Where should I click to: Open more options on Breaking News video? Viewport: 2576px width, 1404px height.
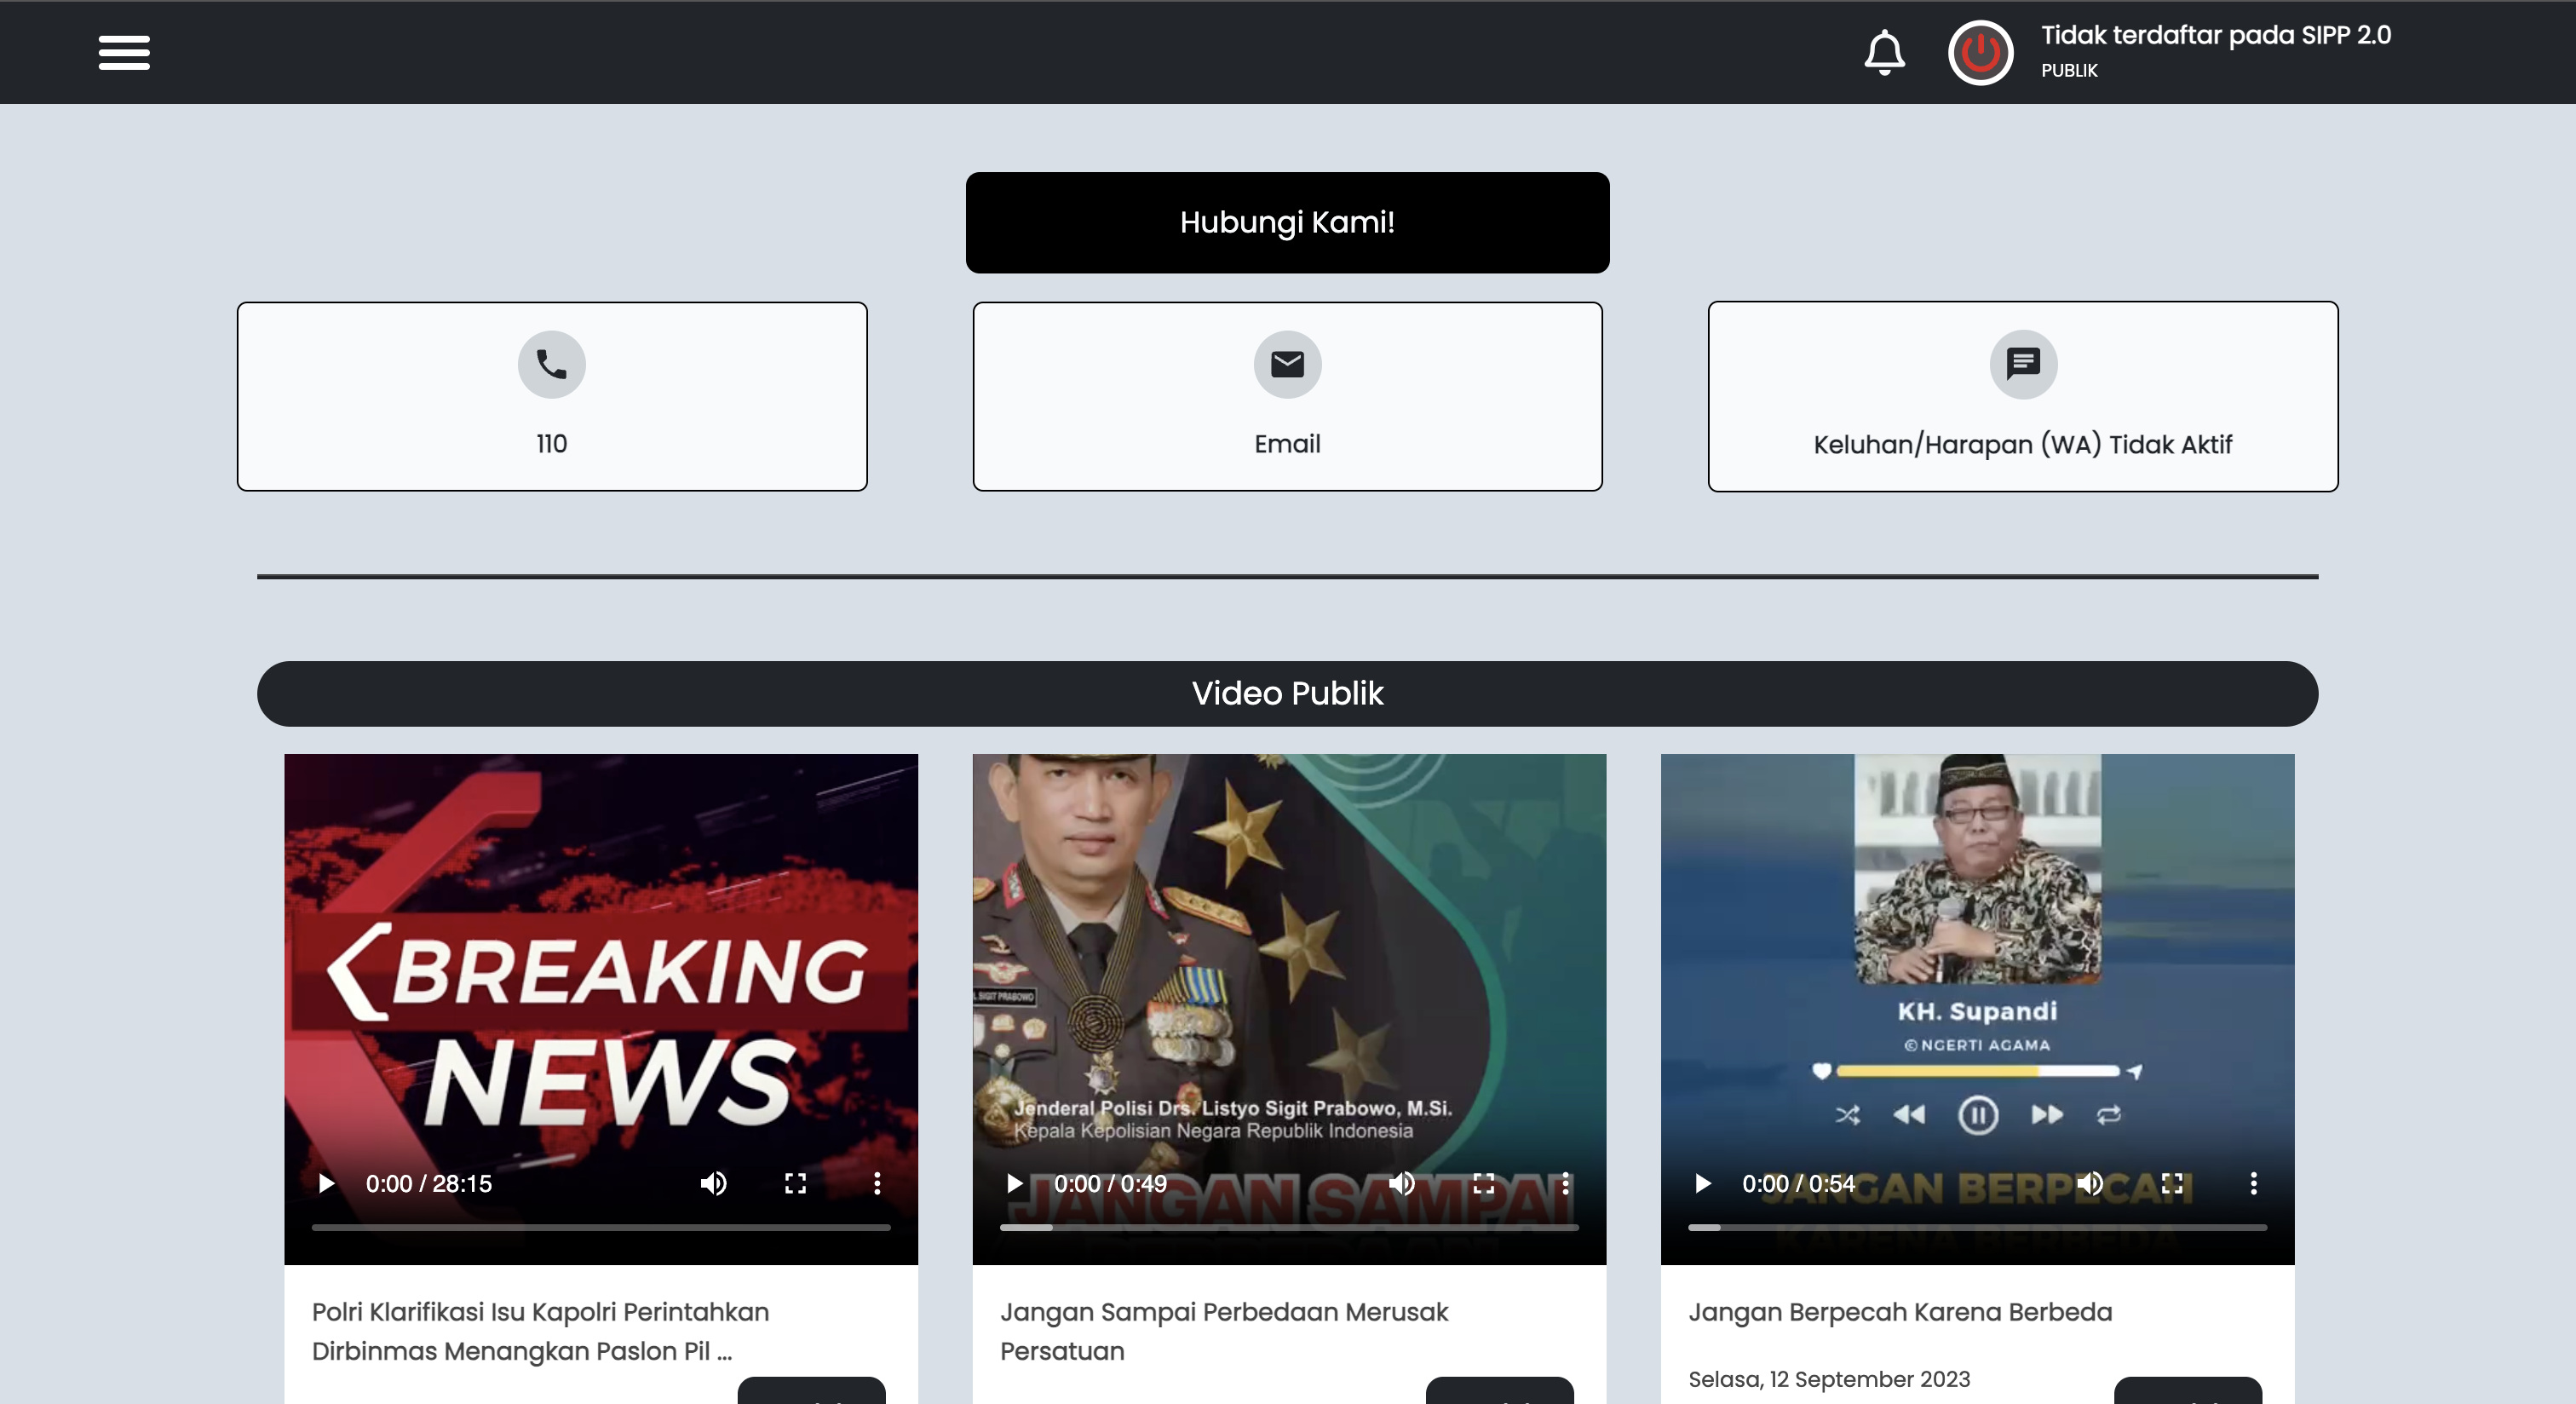[x=877, y=1184]
